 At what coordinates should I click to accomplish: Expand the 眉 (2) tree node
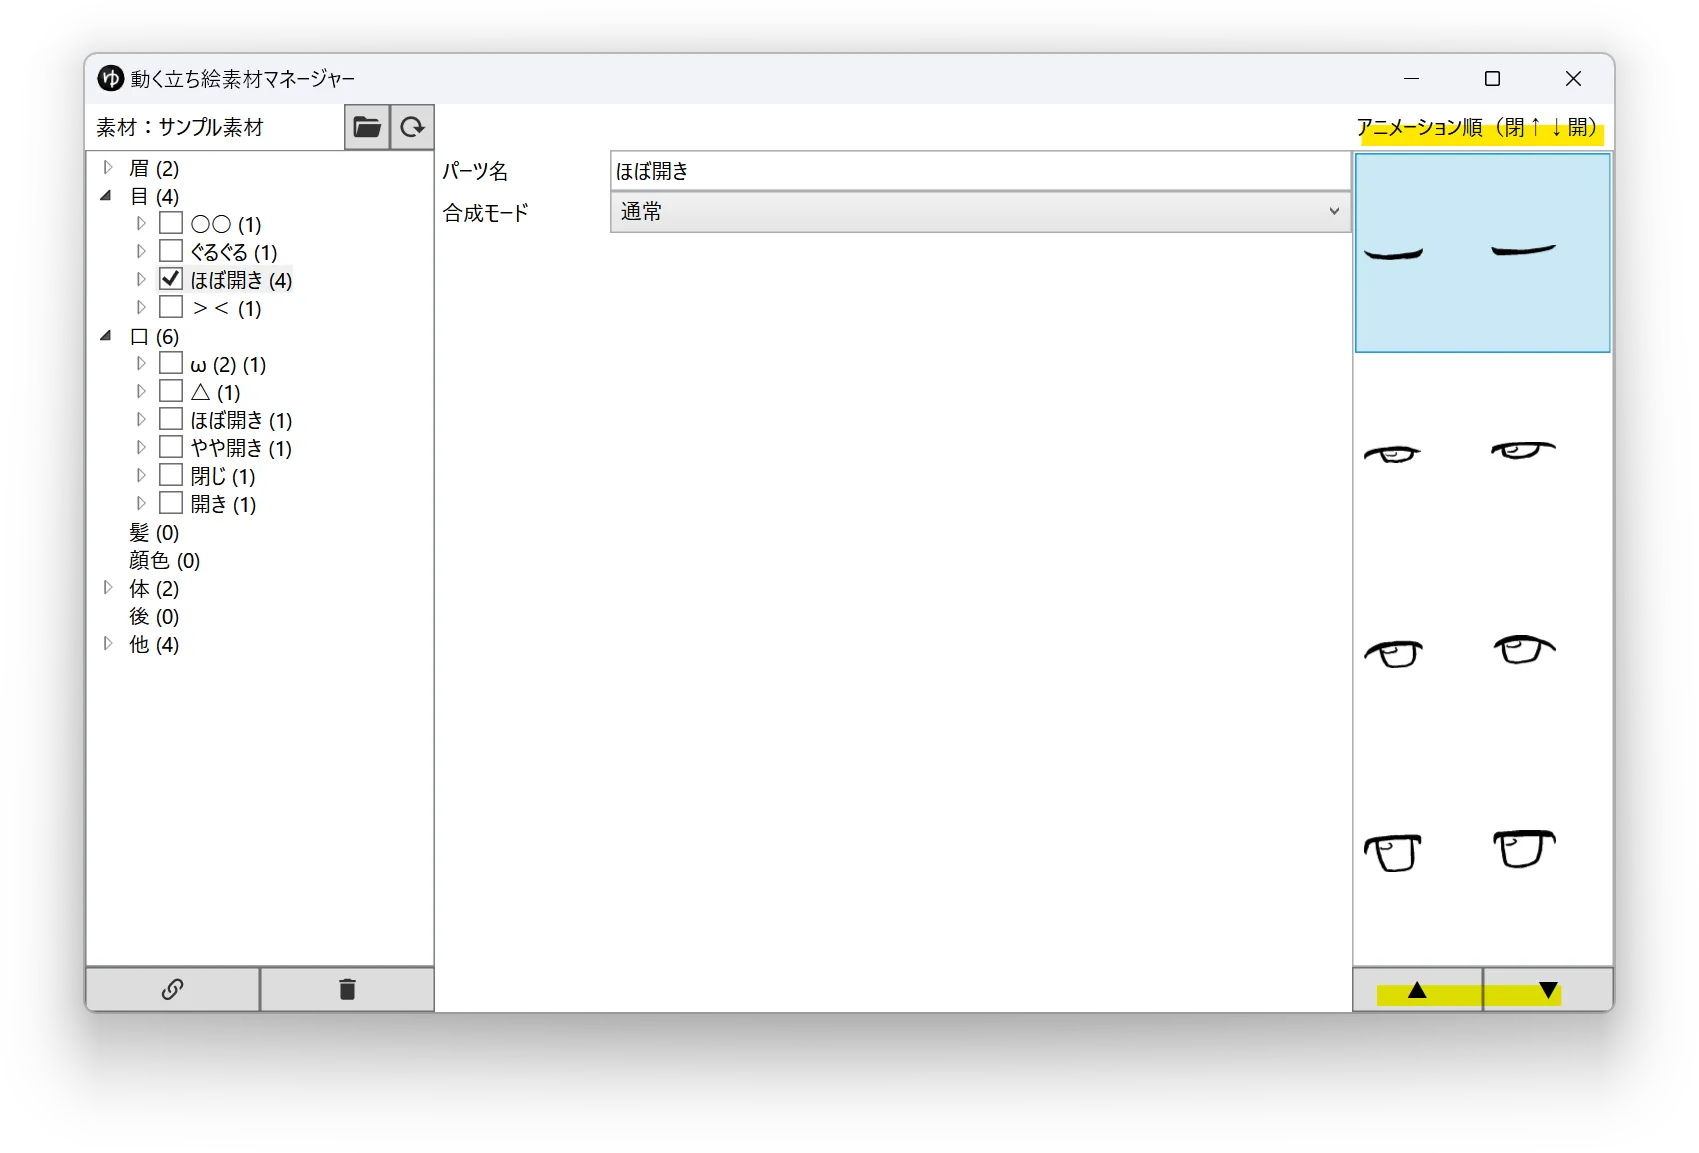click(108, 168)
